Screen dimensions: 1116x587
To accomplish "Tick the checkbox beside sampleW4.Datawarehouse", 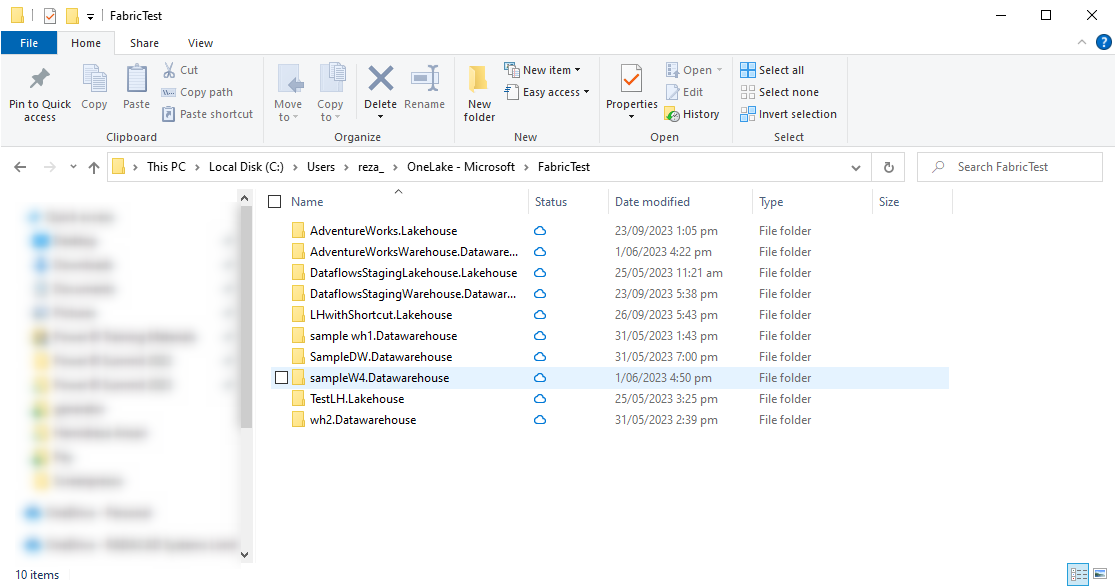I will [281, 378].
